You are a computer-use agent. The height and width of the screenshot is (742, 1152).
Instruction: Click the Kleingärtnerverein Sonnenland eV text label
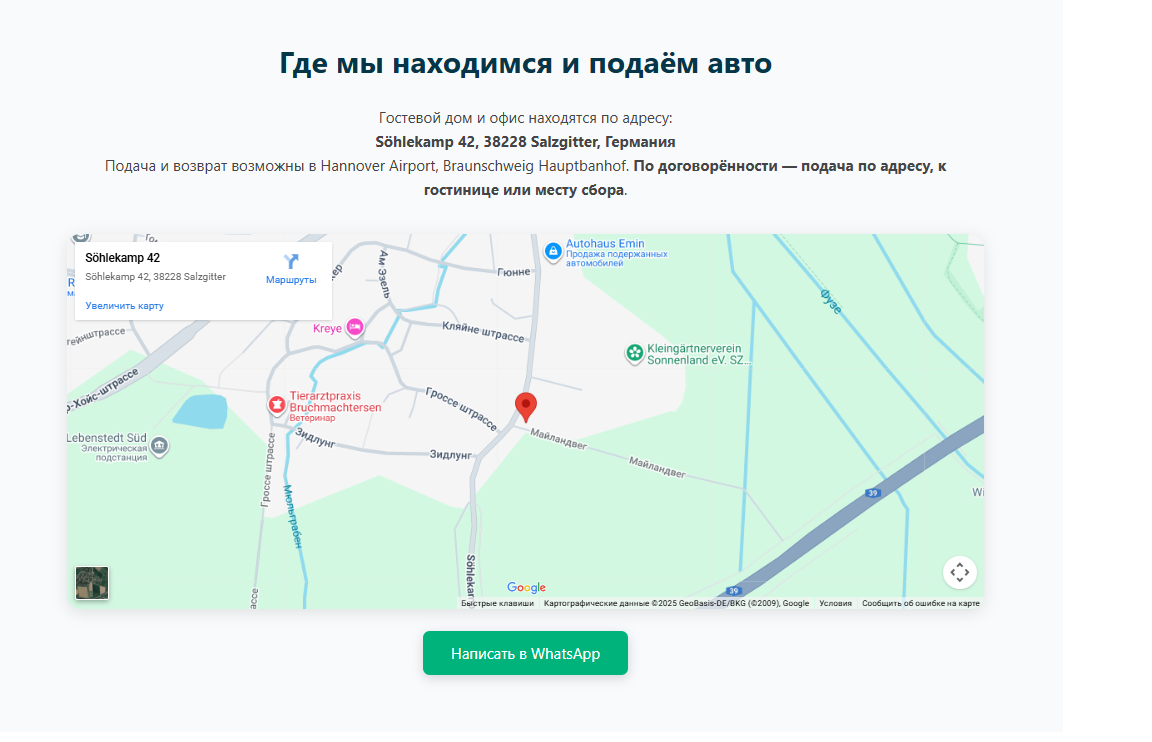[699, 354]
